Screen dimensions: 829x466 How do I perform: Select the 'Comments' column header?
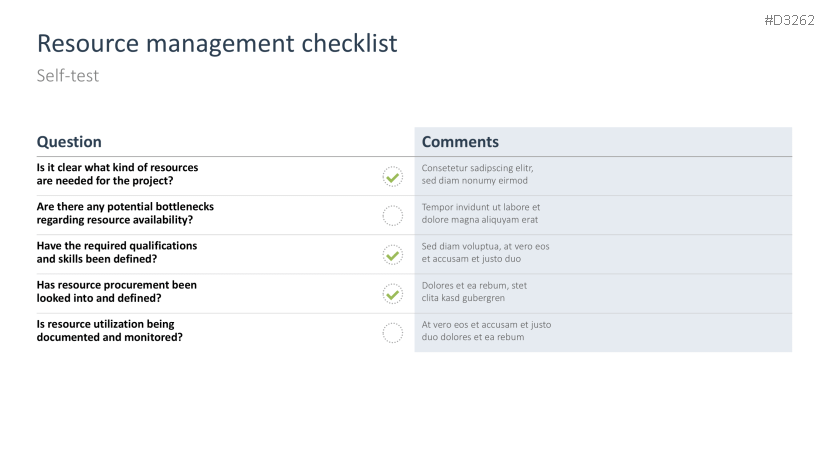pos(460,142)
